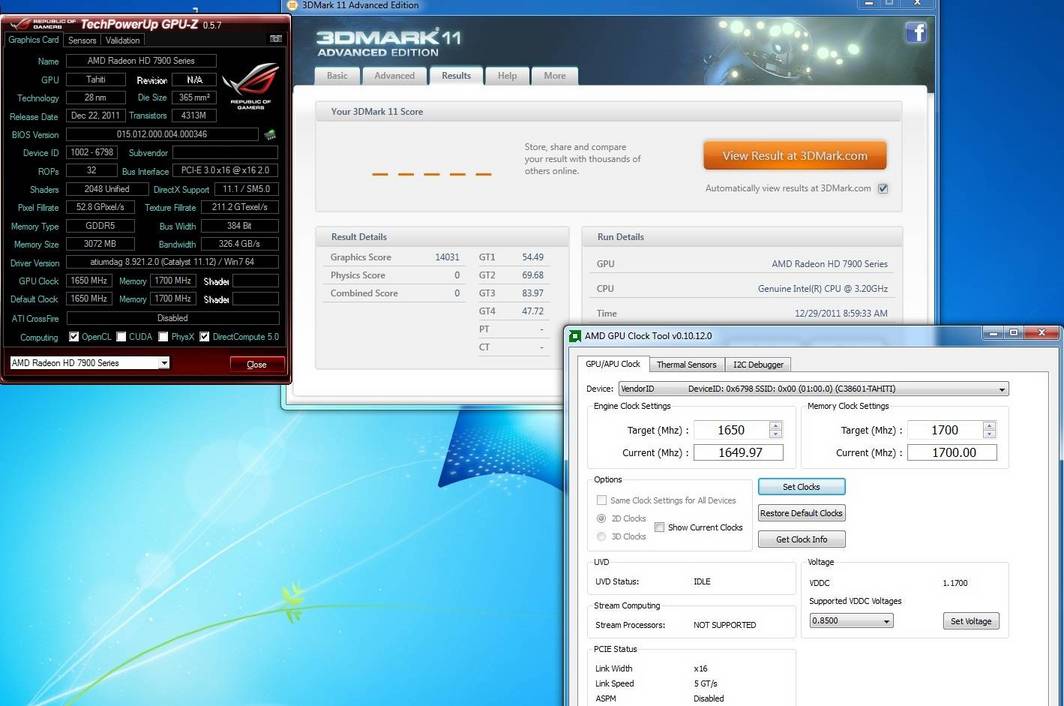Enable the CUDA checkbox in GPU-Z
This screenshot has width=1064, height=706.
pyautogui.click(x=123, y=336)
